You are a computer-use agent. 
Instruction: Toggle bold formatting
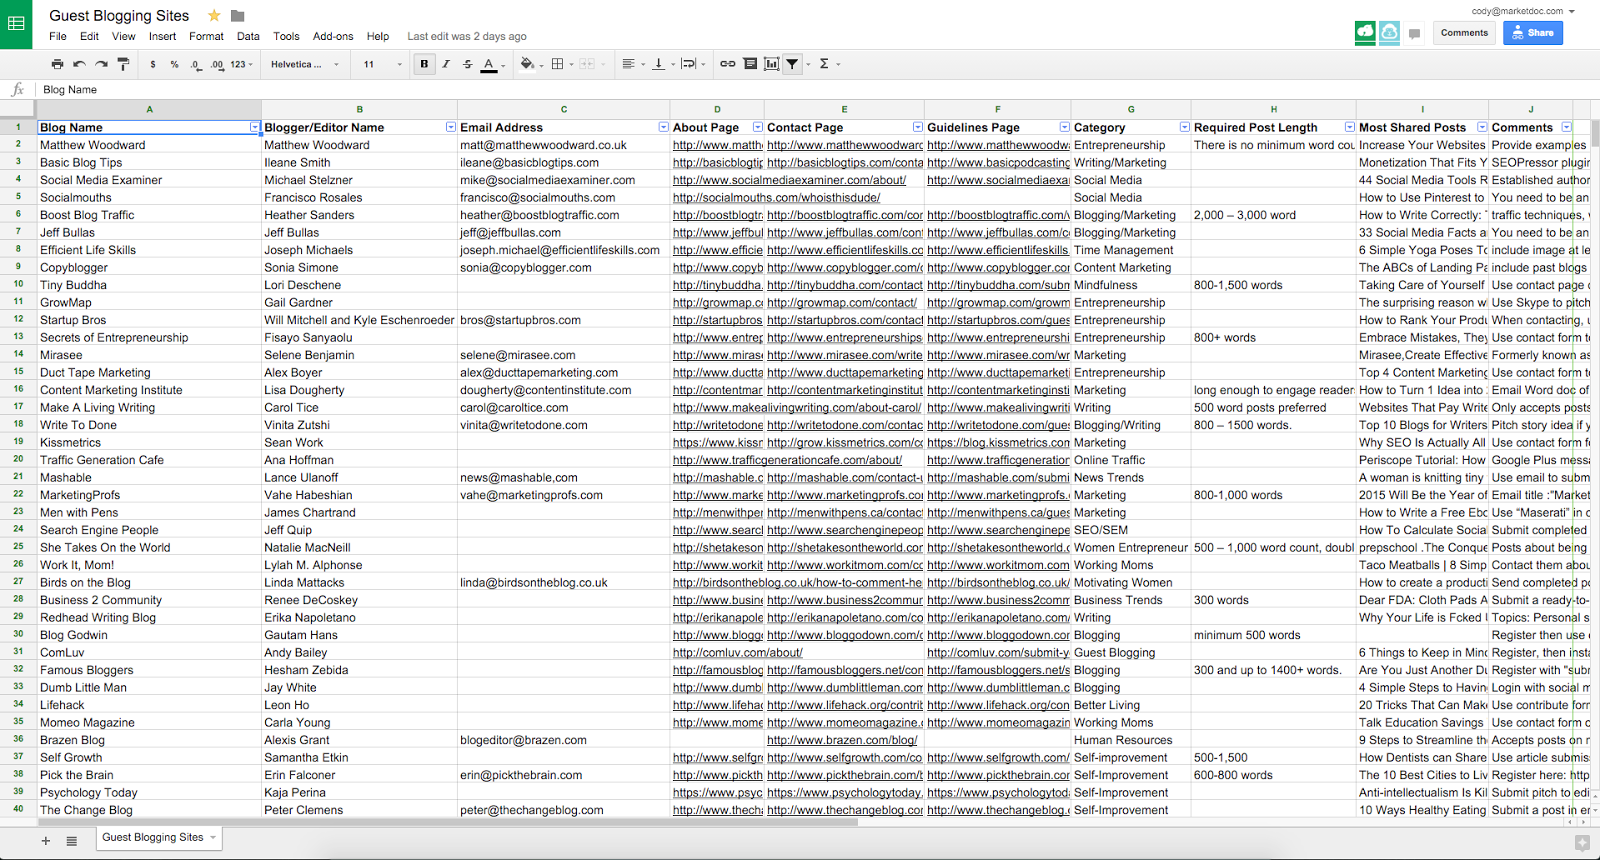pos(424,64)
